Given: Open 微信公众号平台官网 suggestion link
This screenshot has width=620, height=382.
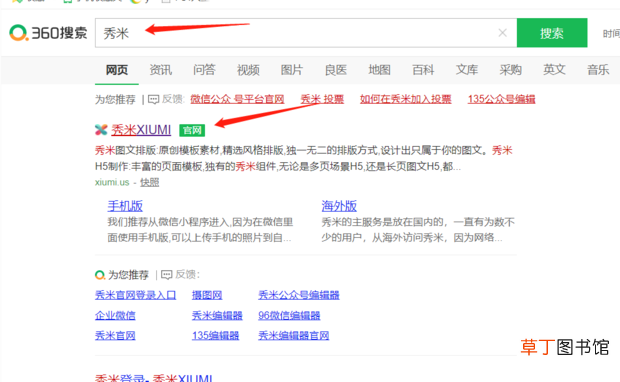Looking at the screenshot, I should pyautogui.click(x=237, y=99).
